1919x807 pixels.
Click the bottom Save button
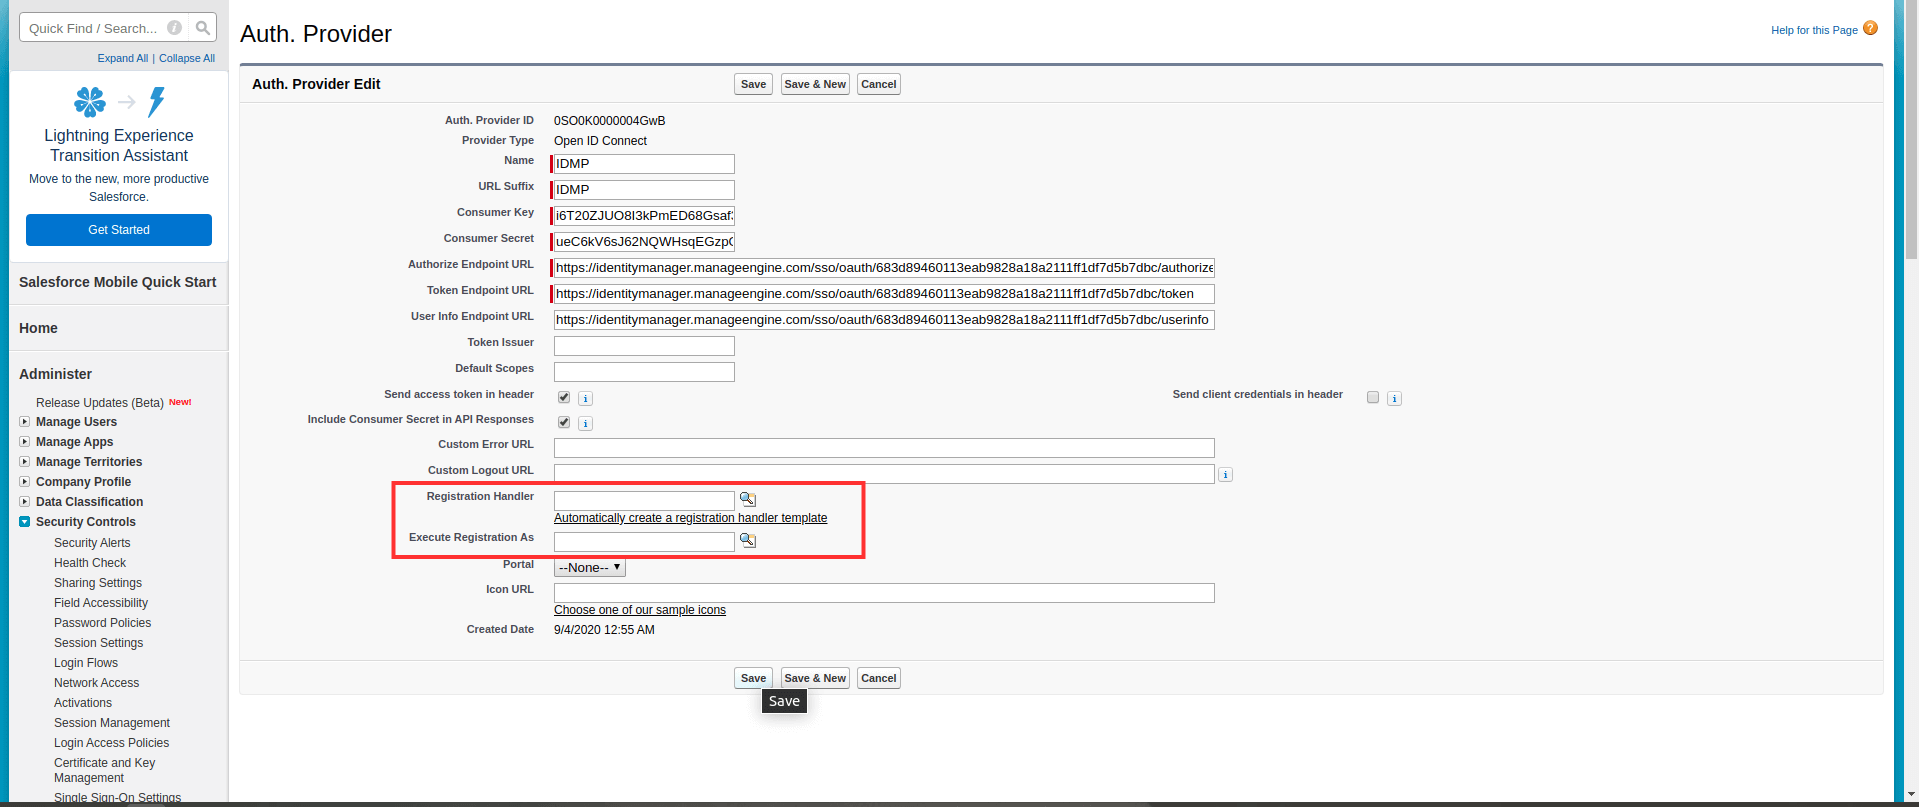tap(753, 678)
